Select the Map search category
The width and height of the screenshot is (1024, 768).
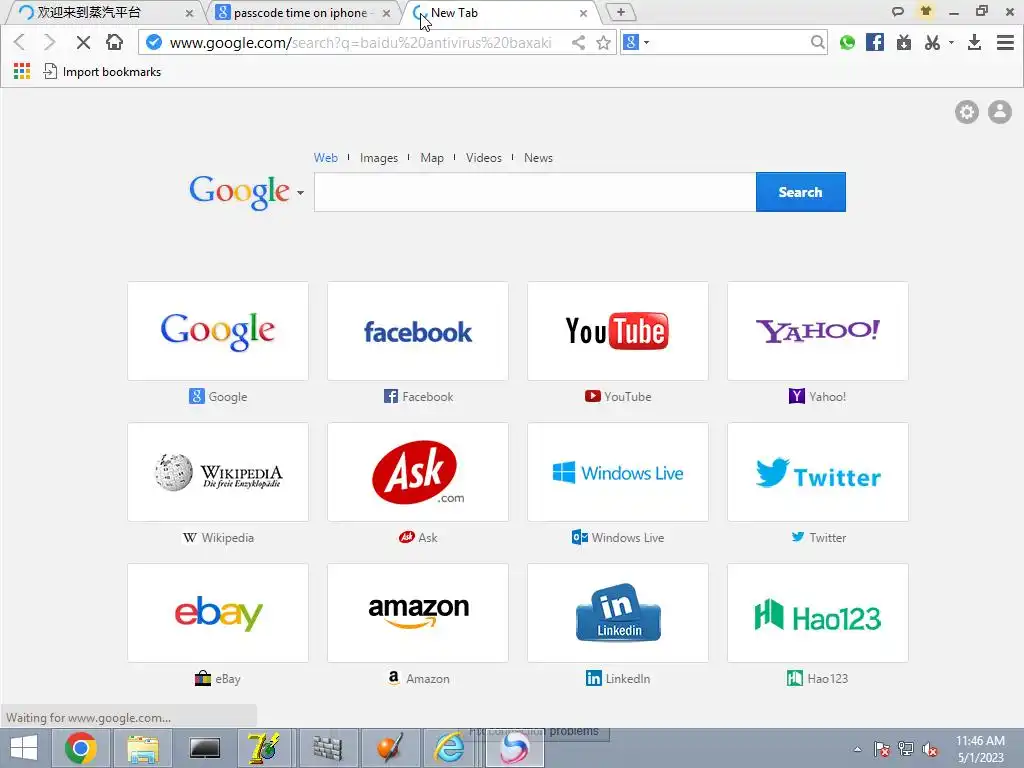[432, 157]
